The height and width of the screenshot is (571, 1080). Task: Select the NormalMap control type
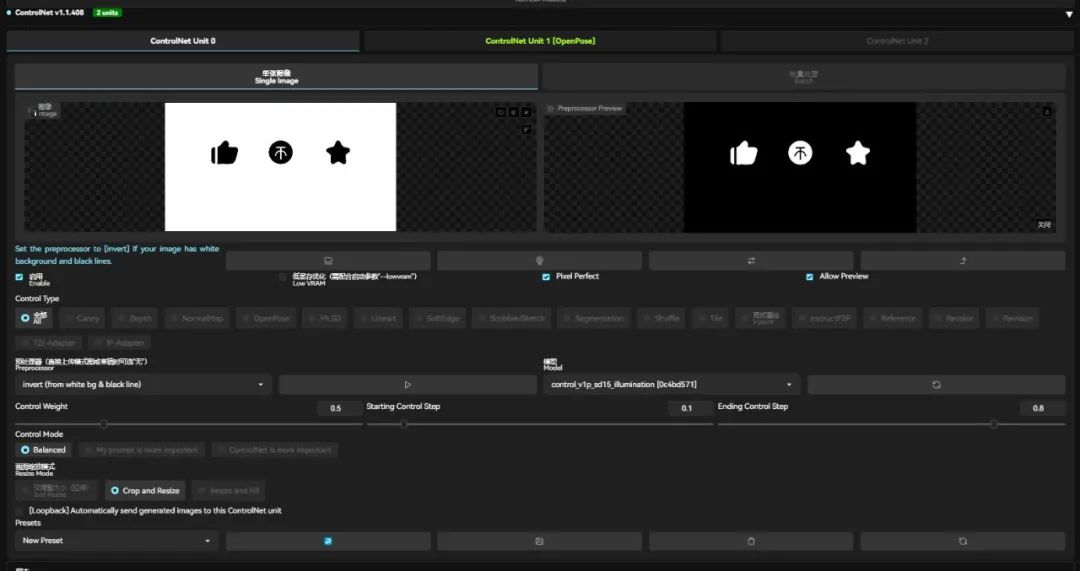[x=196, y=318]
